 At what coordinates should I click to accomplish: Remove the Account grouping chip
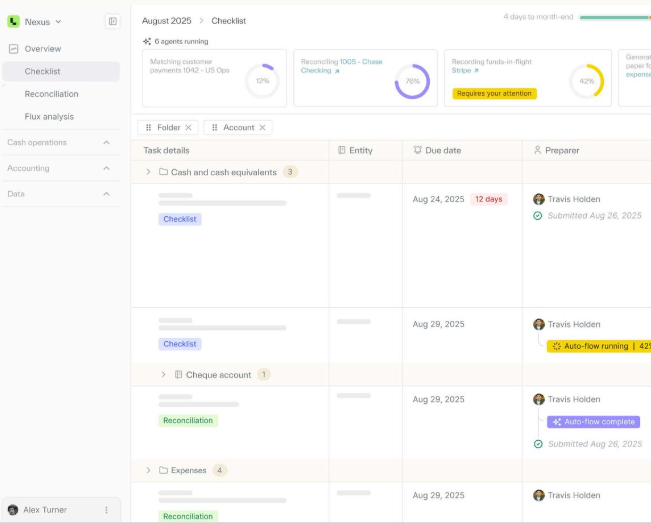[x=263, y=128]
